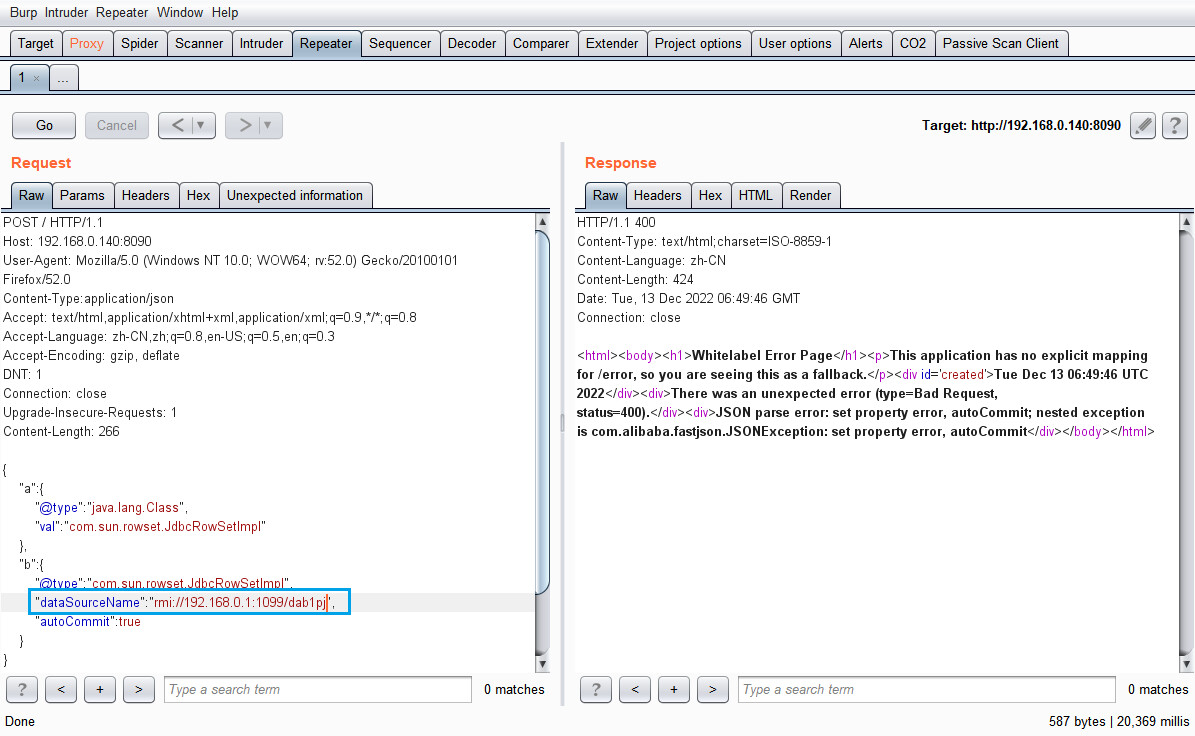
Task: Switch to the Sequencer tab
Action: click(x=400, y=43)
